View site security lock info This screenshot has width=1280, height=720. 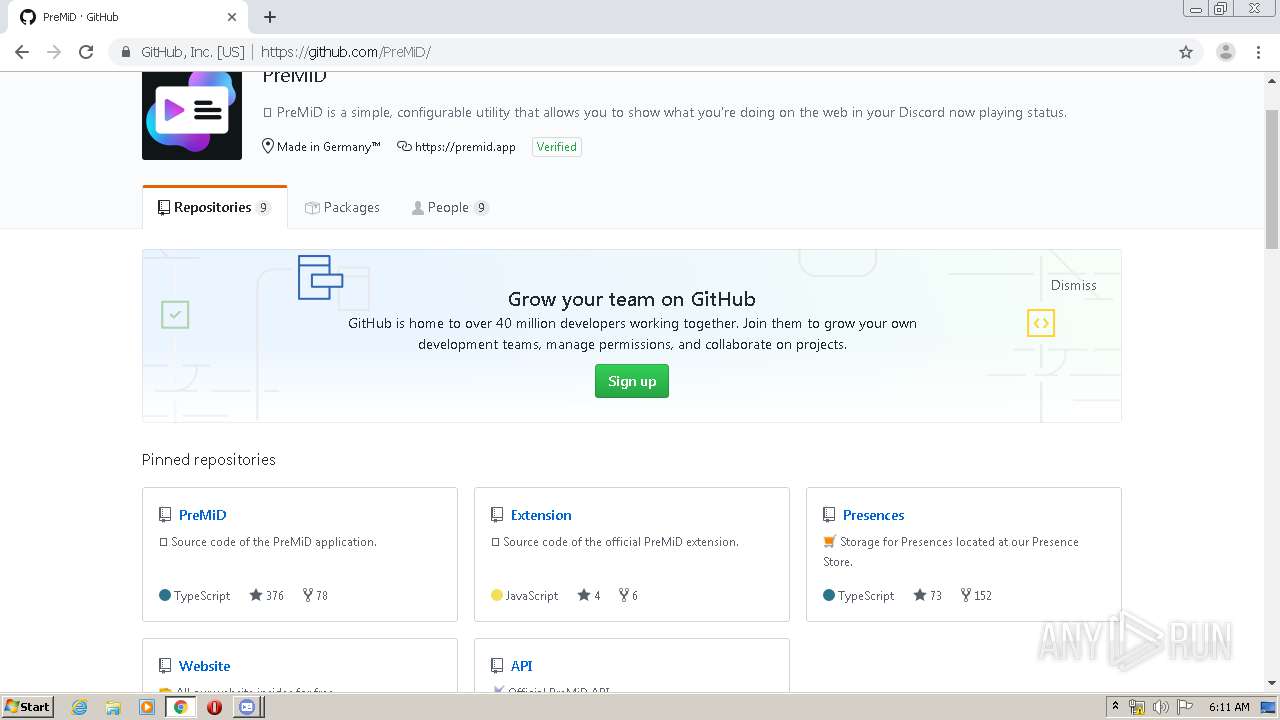pos(126,52)
